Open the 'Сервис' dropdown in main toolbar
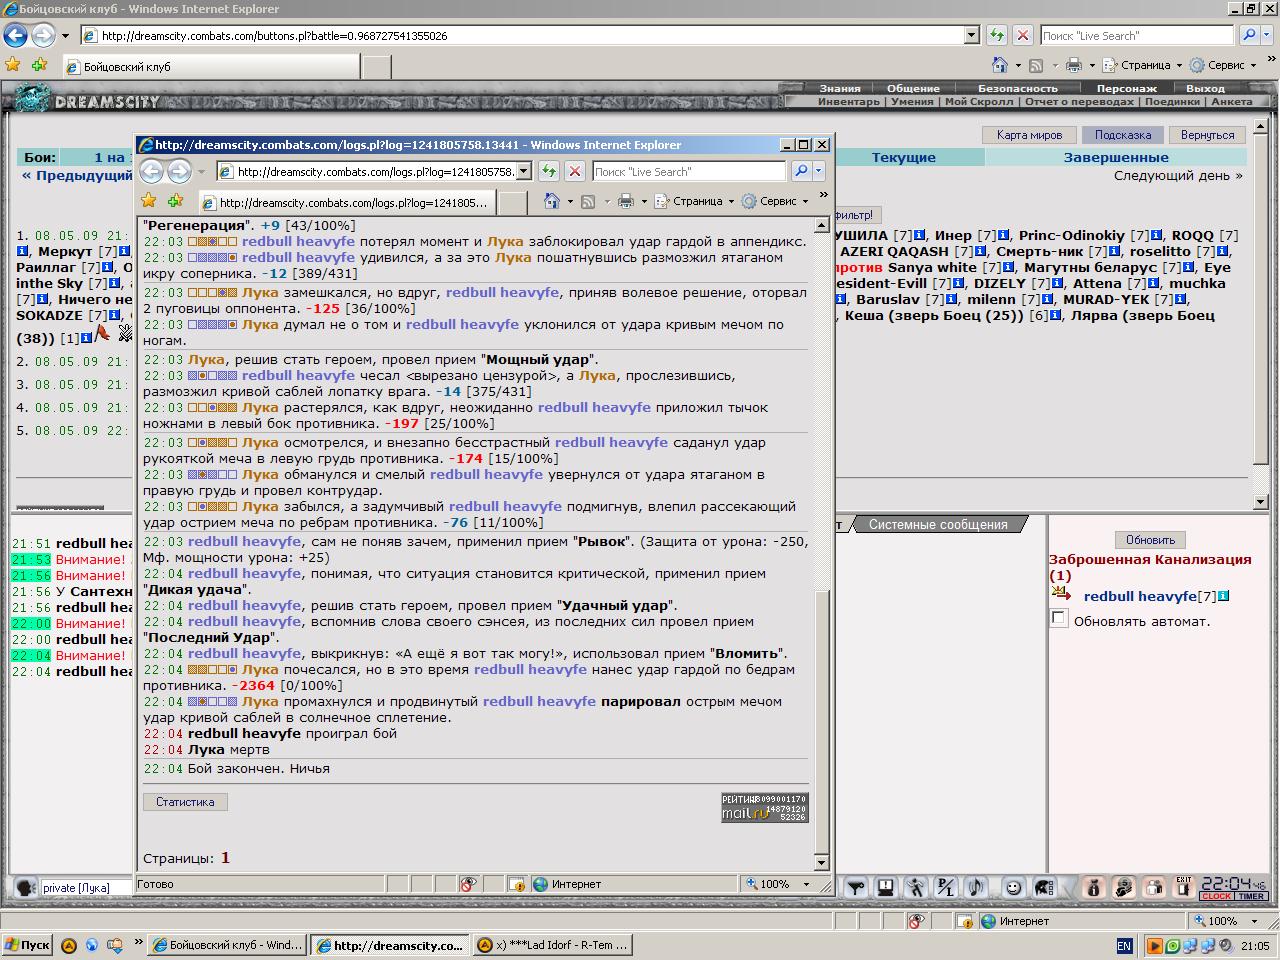This screenshot has height=960, width=1280. pyautogui.click(x=1222, y=65)
